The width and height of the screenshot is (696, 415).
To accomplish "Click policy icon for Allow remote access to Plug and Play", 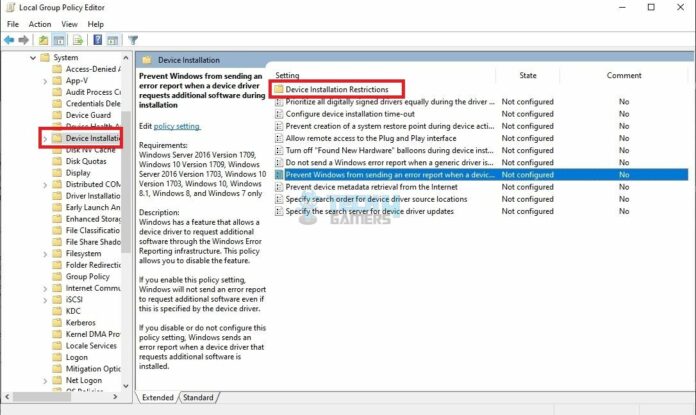I will [279, 138].
